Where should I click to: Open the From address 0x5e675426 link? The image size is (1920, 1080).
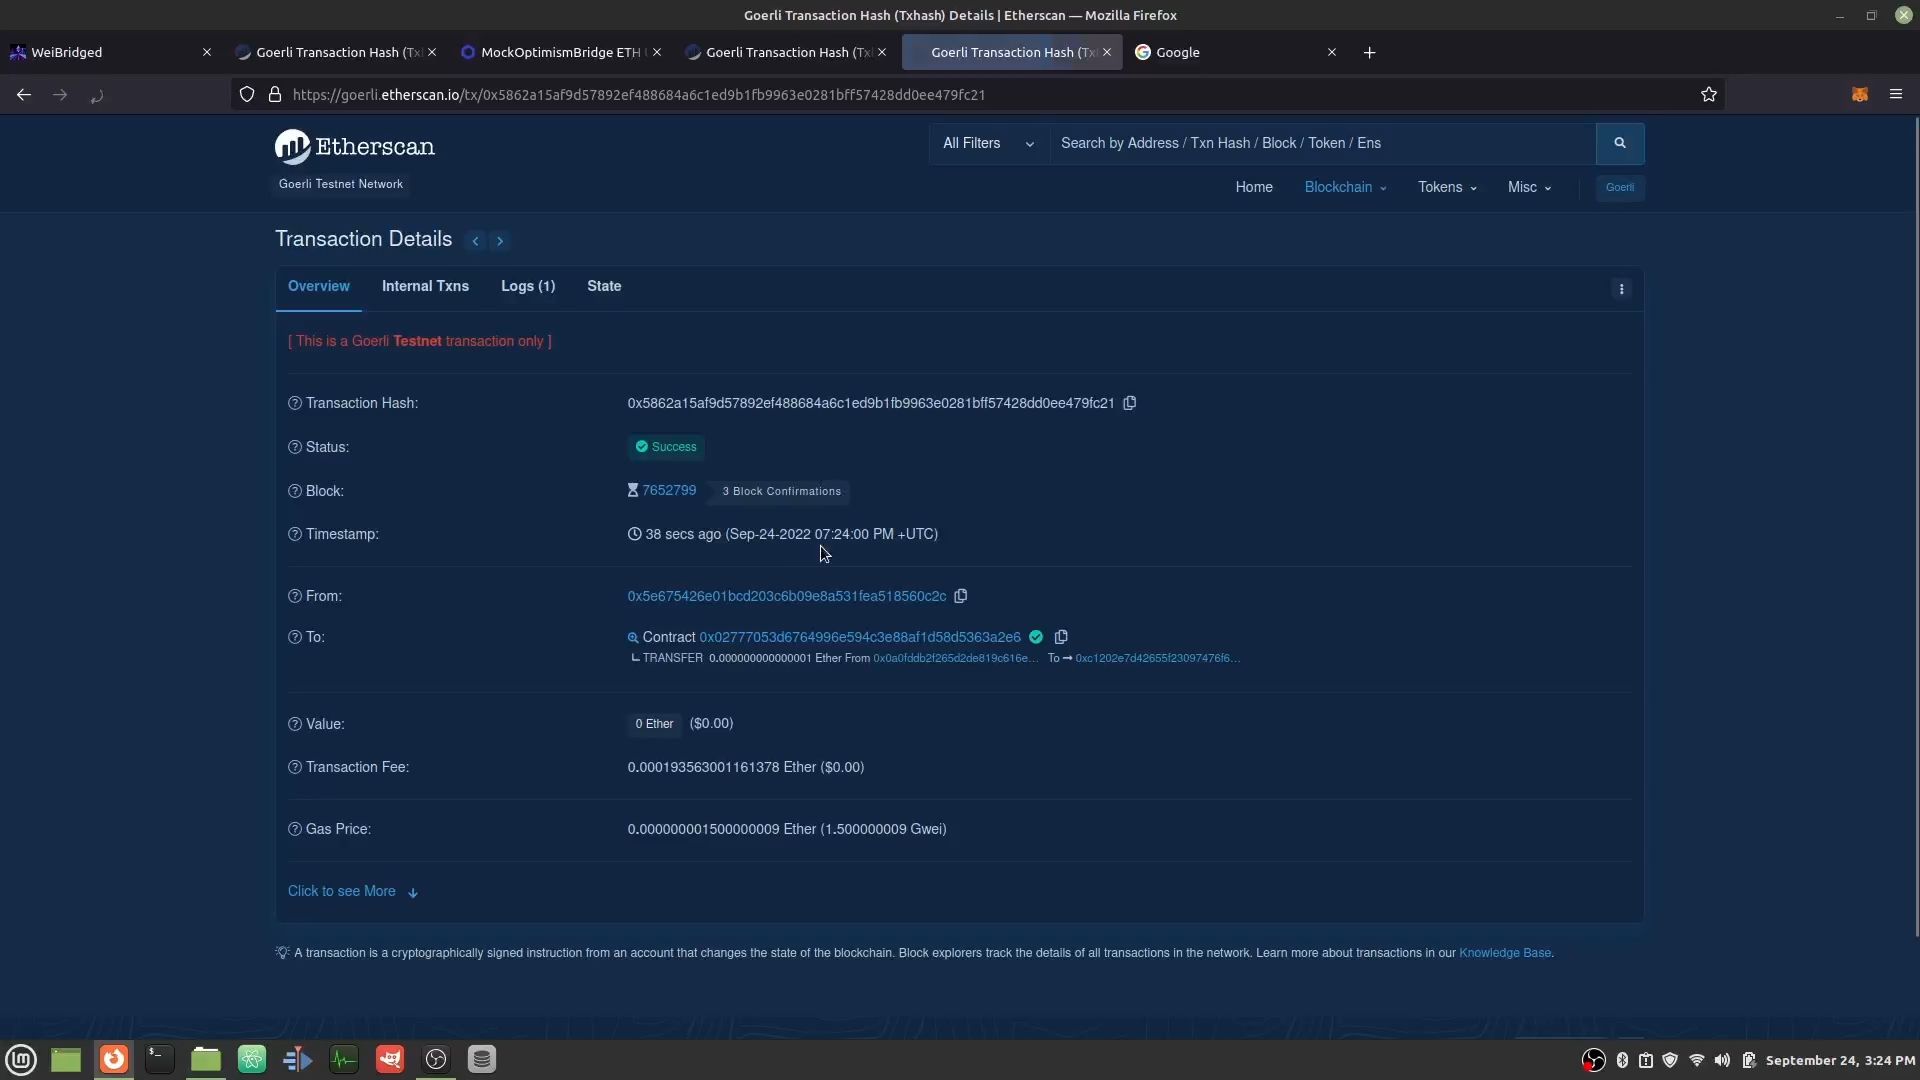click(787, 596)
